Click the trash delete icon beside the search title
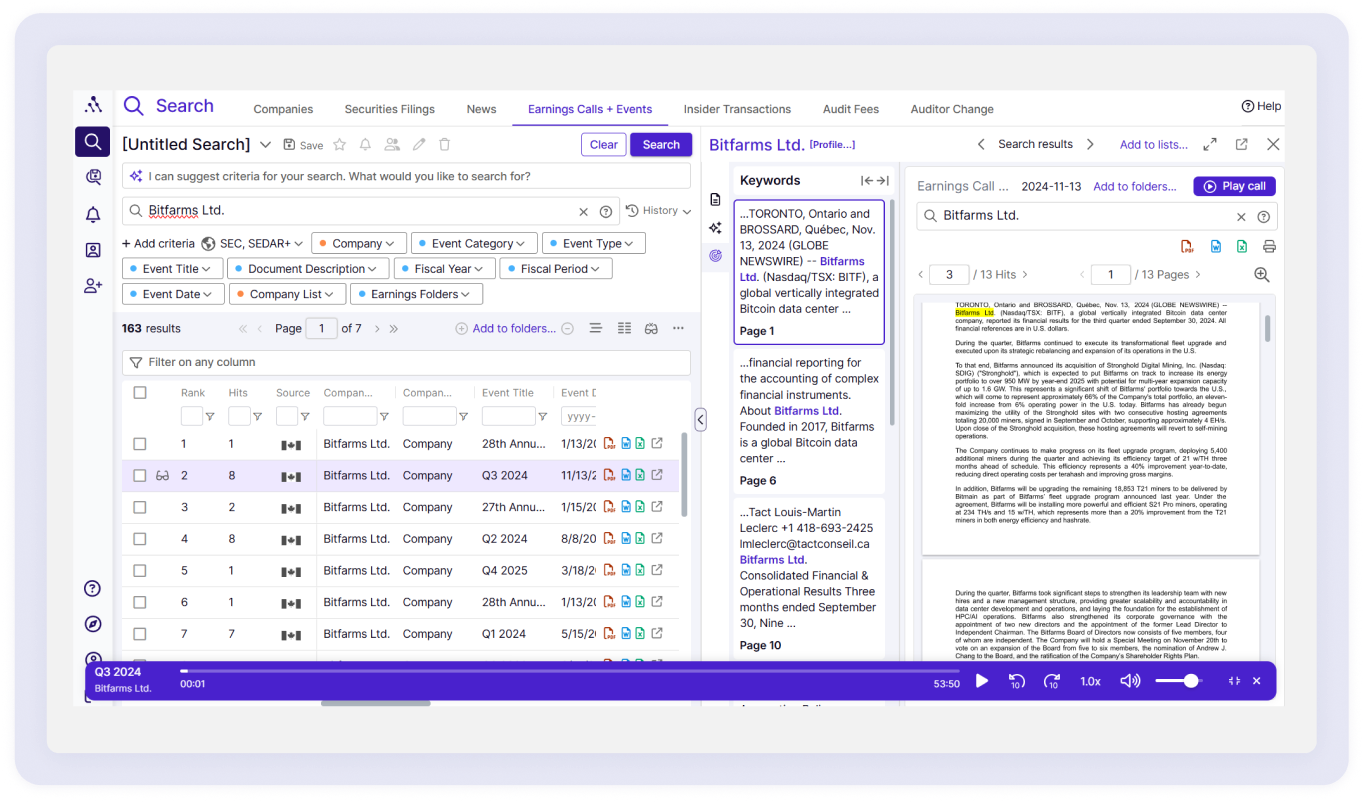This screenshot has width=1364, height=802. (x=445, y=145)
